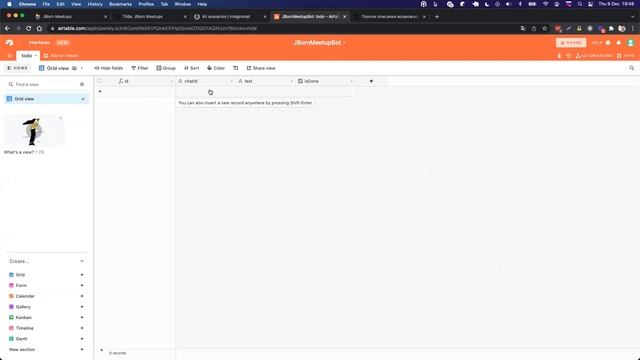Select Grid view in the sidebar
Viewport: 640px width, 360px height.
(47, 99)
